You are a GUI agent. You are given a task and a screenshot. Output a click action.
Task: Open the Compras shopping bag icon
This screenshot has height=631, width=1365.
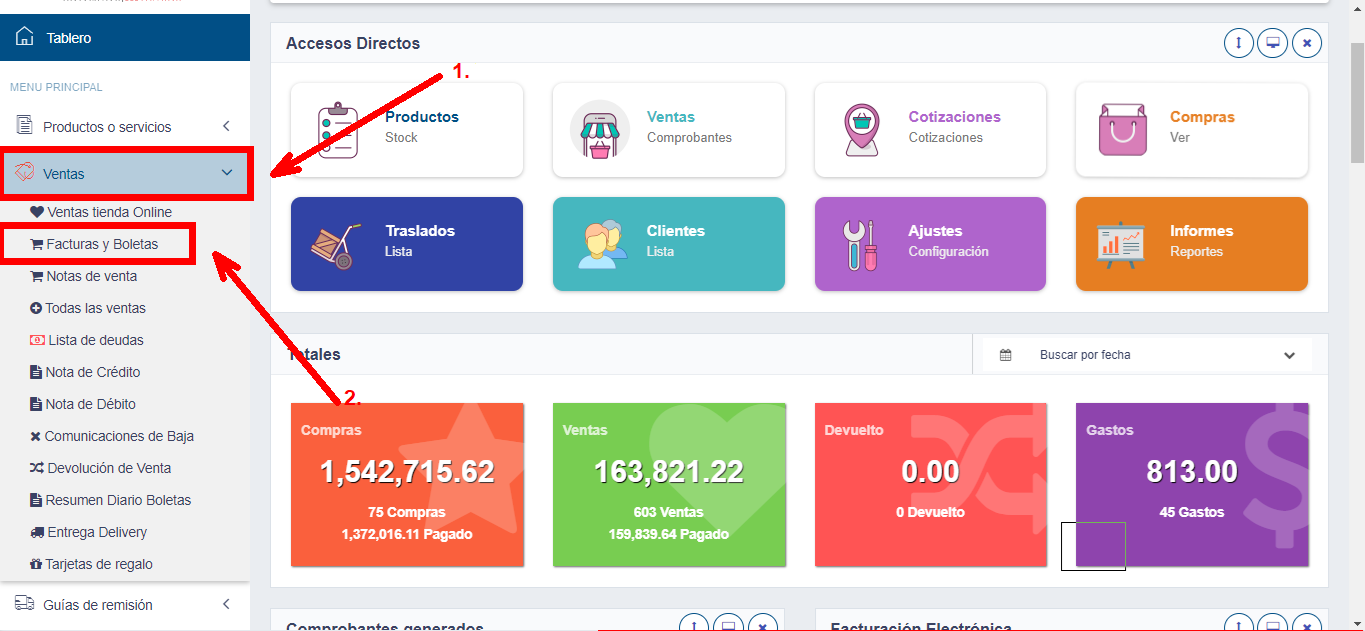click(x=1122, y=130)
